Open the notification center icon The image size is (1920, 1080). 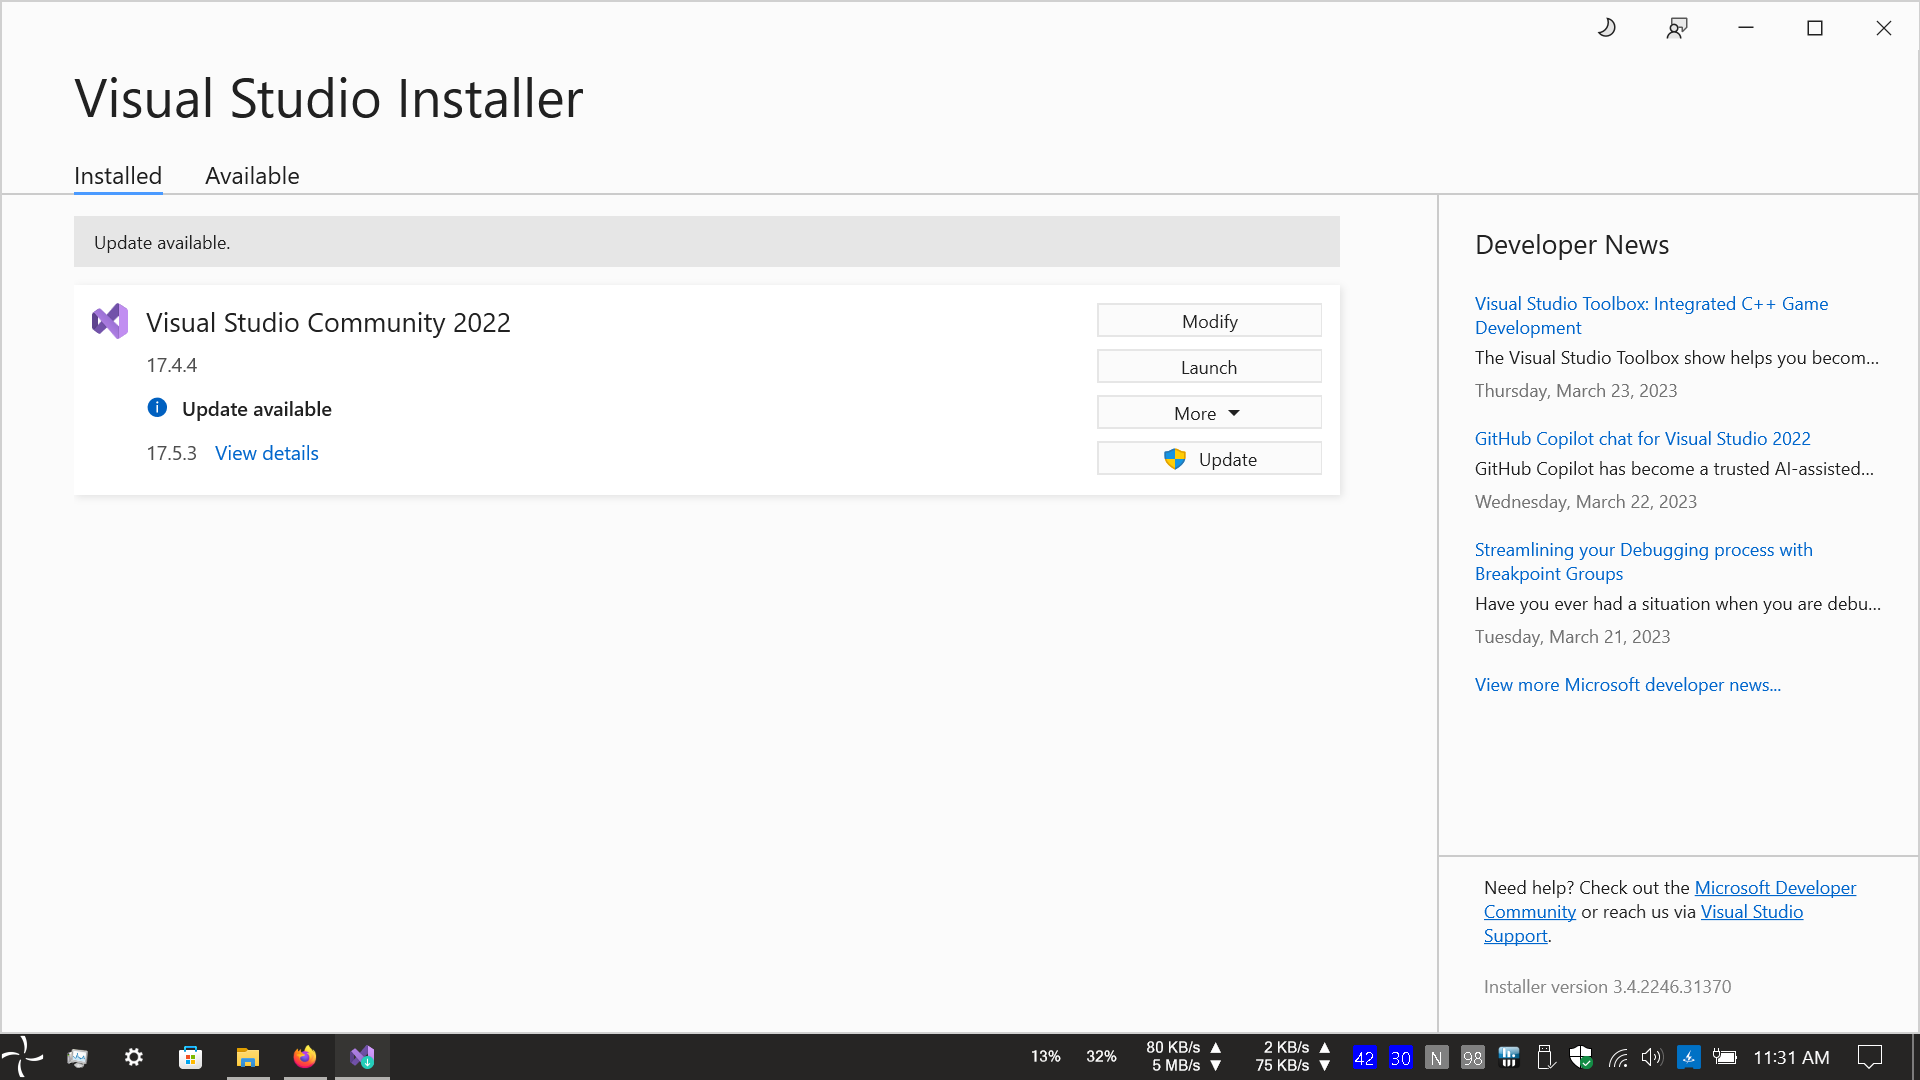[x=1870, y=1057]
